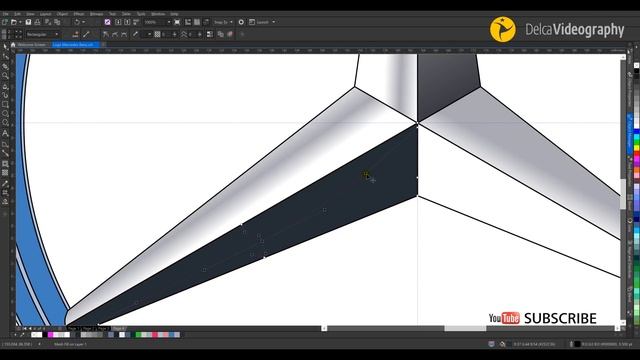Go to Page 2 tab
This screenshot has width=640, height=360.
pyautogui.click(x=87, y=328)
